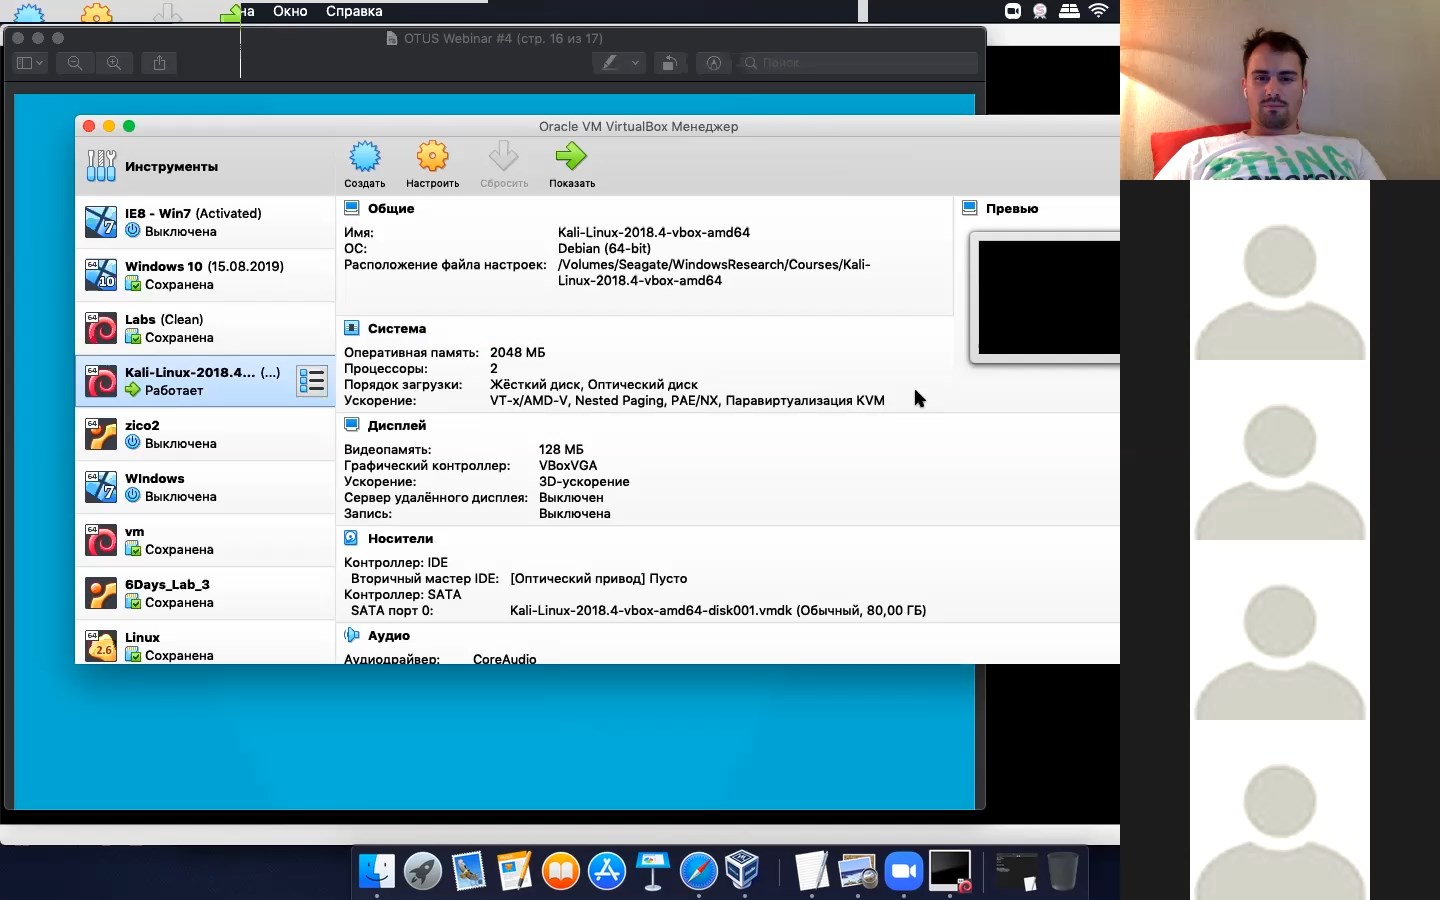Open Launchpad from the Dock
This screenshot has width=1440, height=900.
coord(423,871)
